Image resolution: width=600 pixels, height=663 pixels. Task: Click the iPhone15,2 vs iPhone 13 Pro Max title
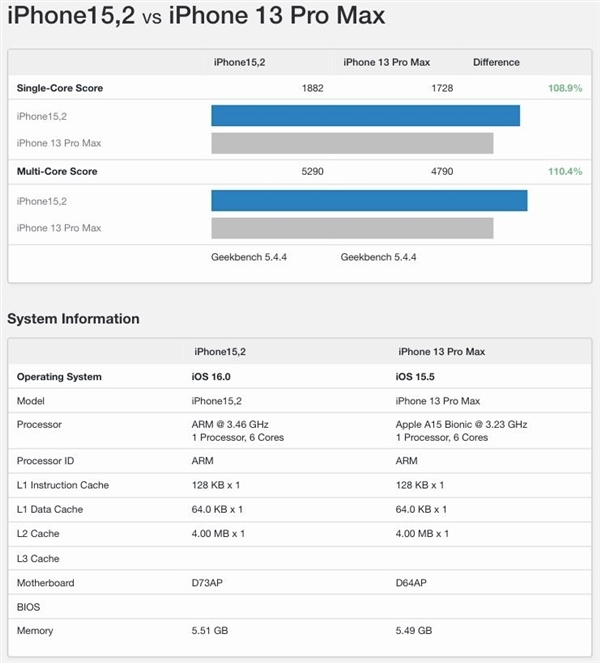196,15
